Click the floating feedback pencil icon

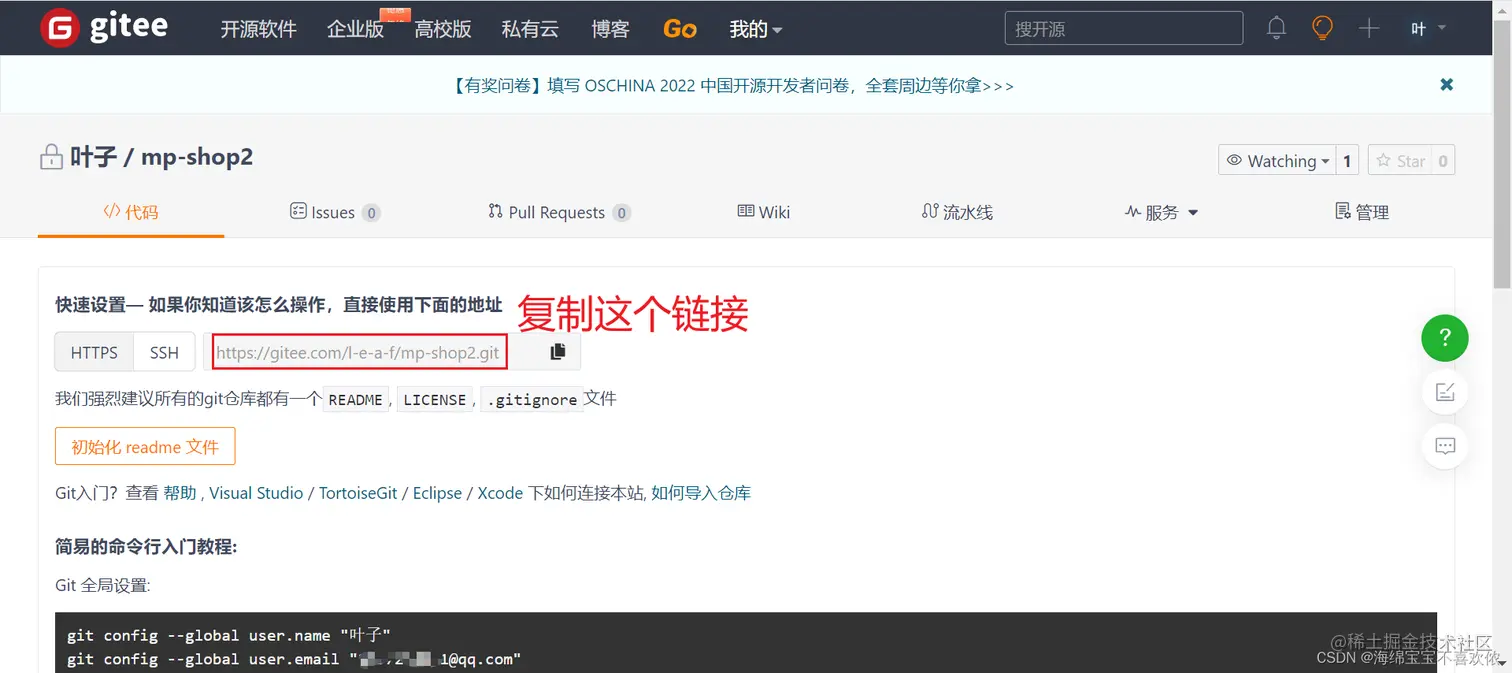click(x=1444, y=392)
